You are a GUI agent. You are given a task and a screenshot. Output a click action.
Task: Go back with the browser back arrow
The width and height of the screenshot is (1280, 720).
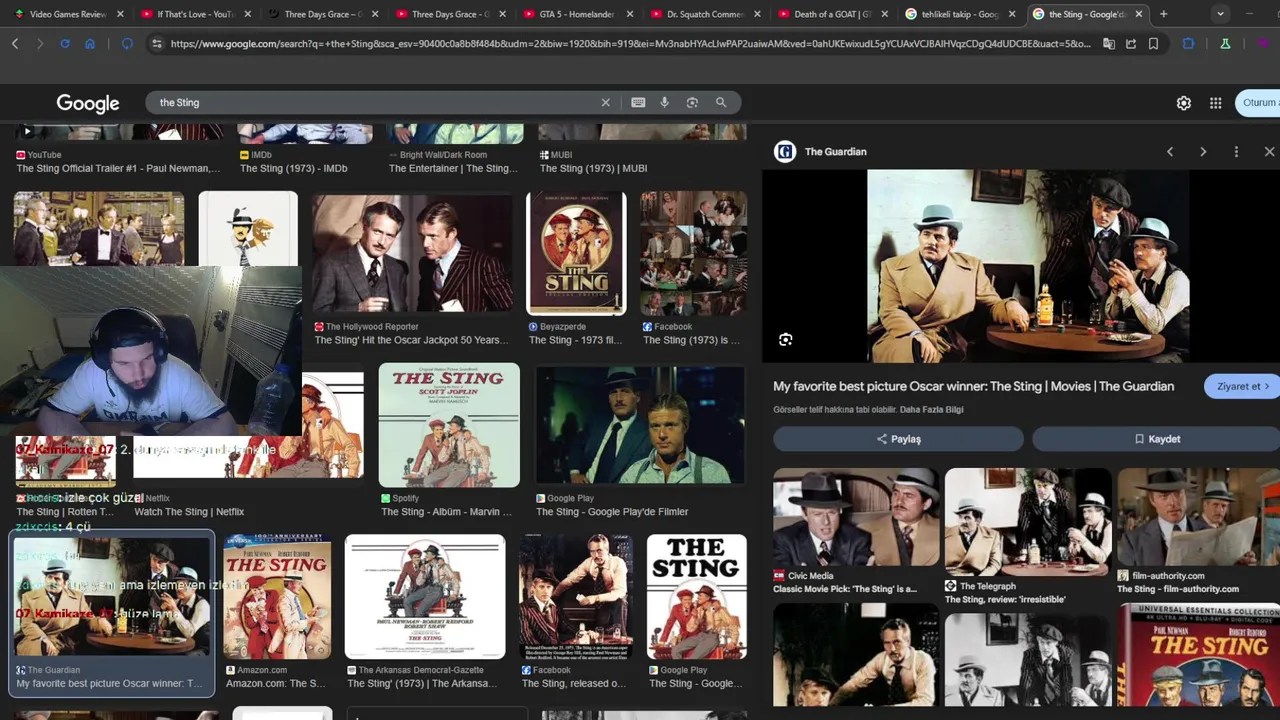point(15,44)
